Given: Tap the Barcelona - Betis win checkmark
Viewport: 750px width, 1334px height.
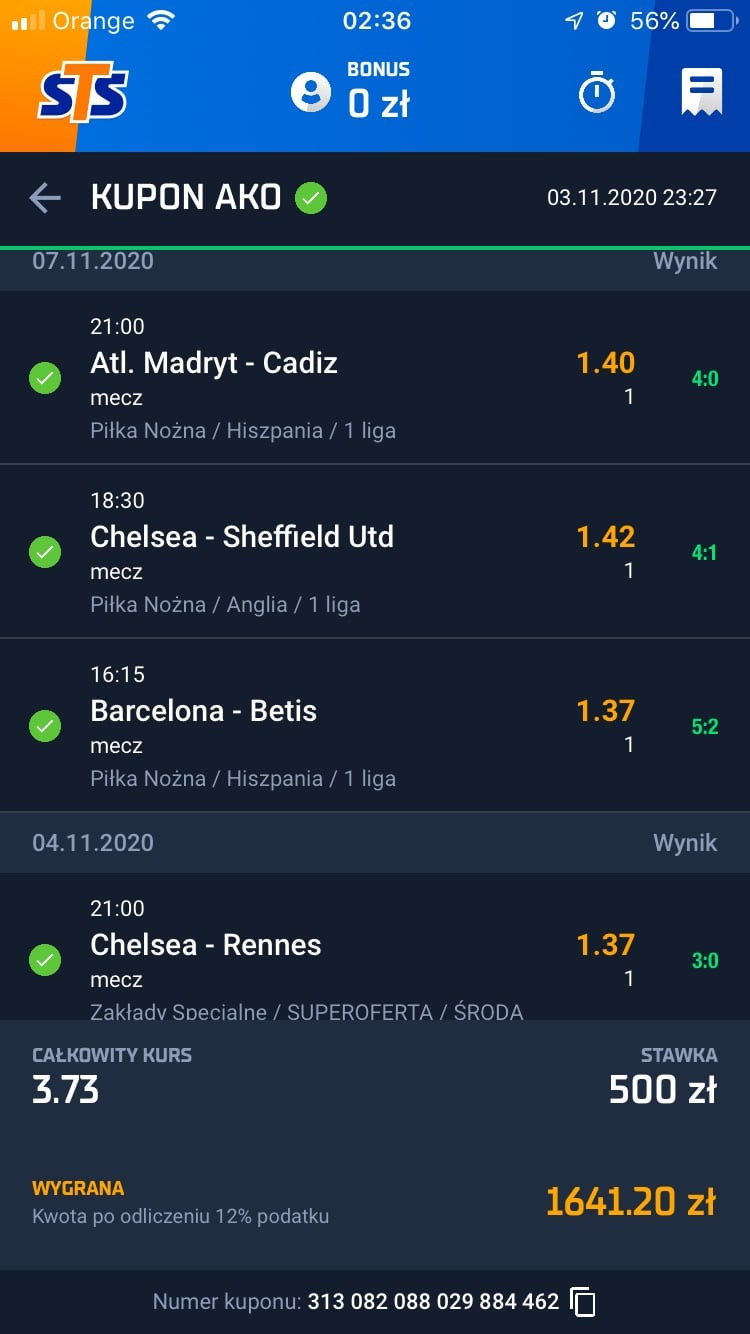Looking at the screenshot, I should click(45, 726).
